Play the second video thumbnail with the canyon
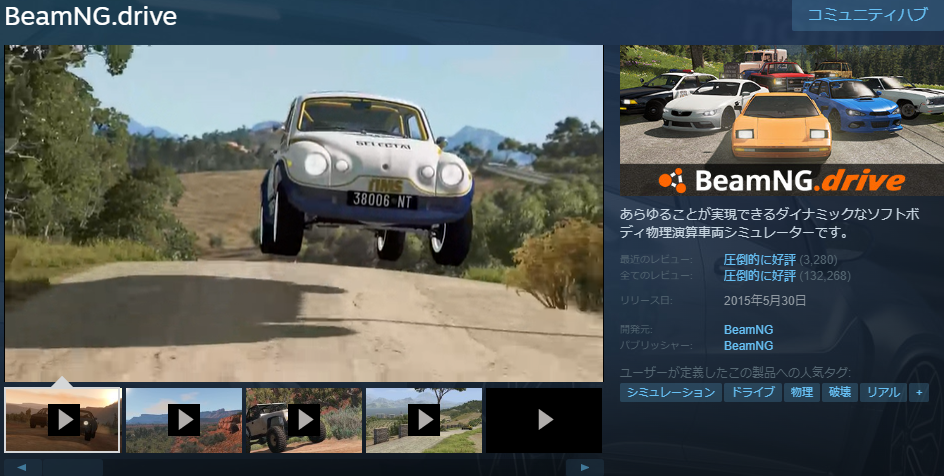Screen dimensions: 944x476 click(184, 420)
